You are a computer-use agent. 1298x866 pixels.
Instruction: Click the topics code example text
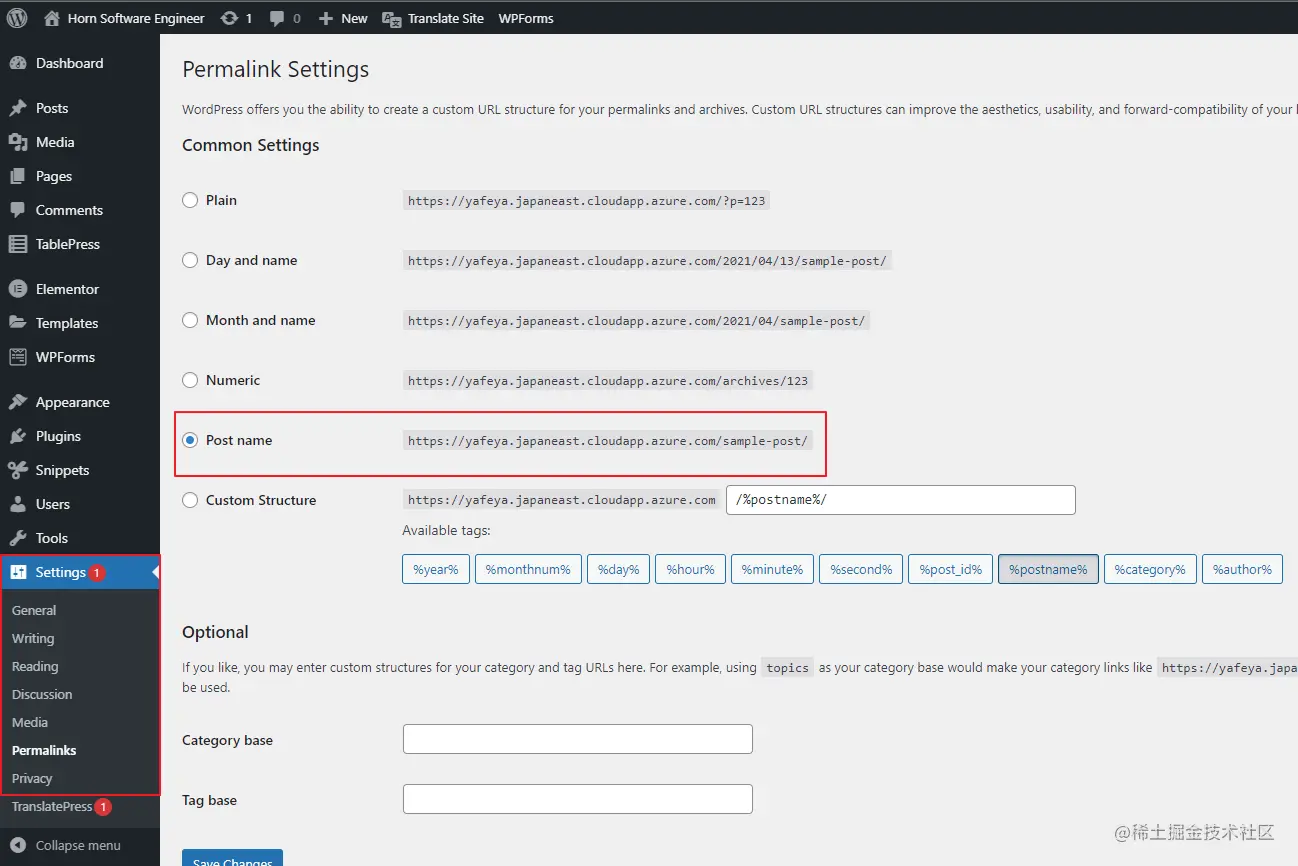tap(788, 668)
